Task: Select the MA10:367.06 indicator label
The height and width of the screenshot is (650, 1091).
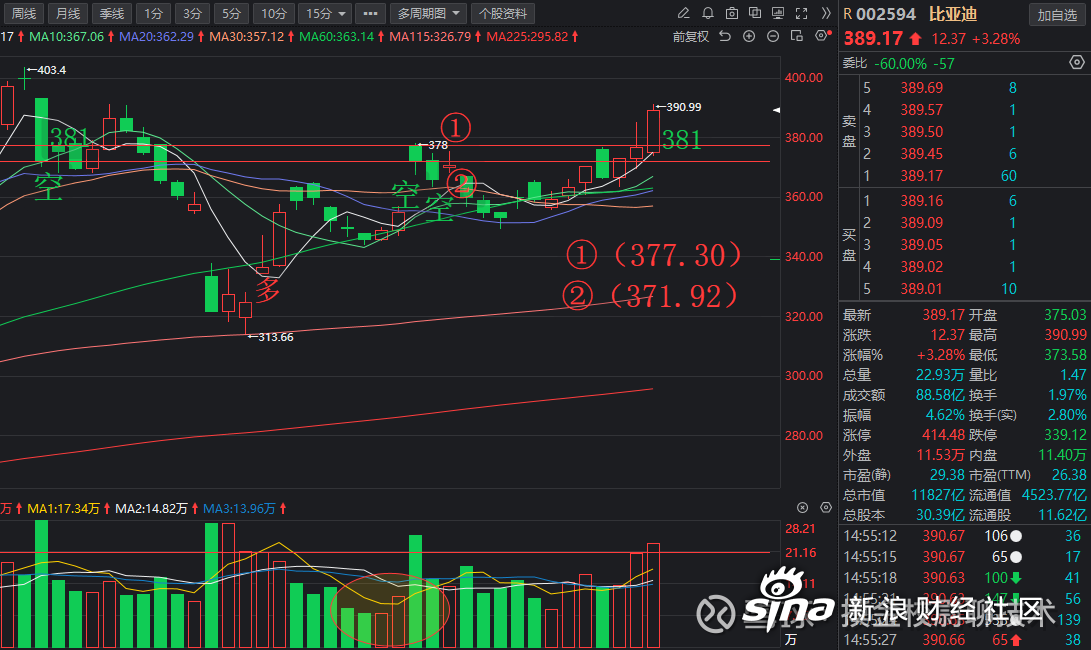Action: point(66,36)
